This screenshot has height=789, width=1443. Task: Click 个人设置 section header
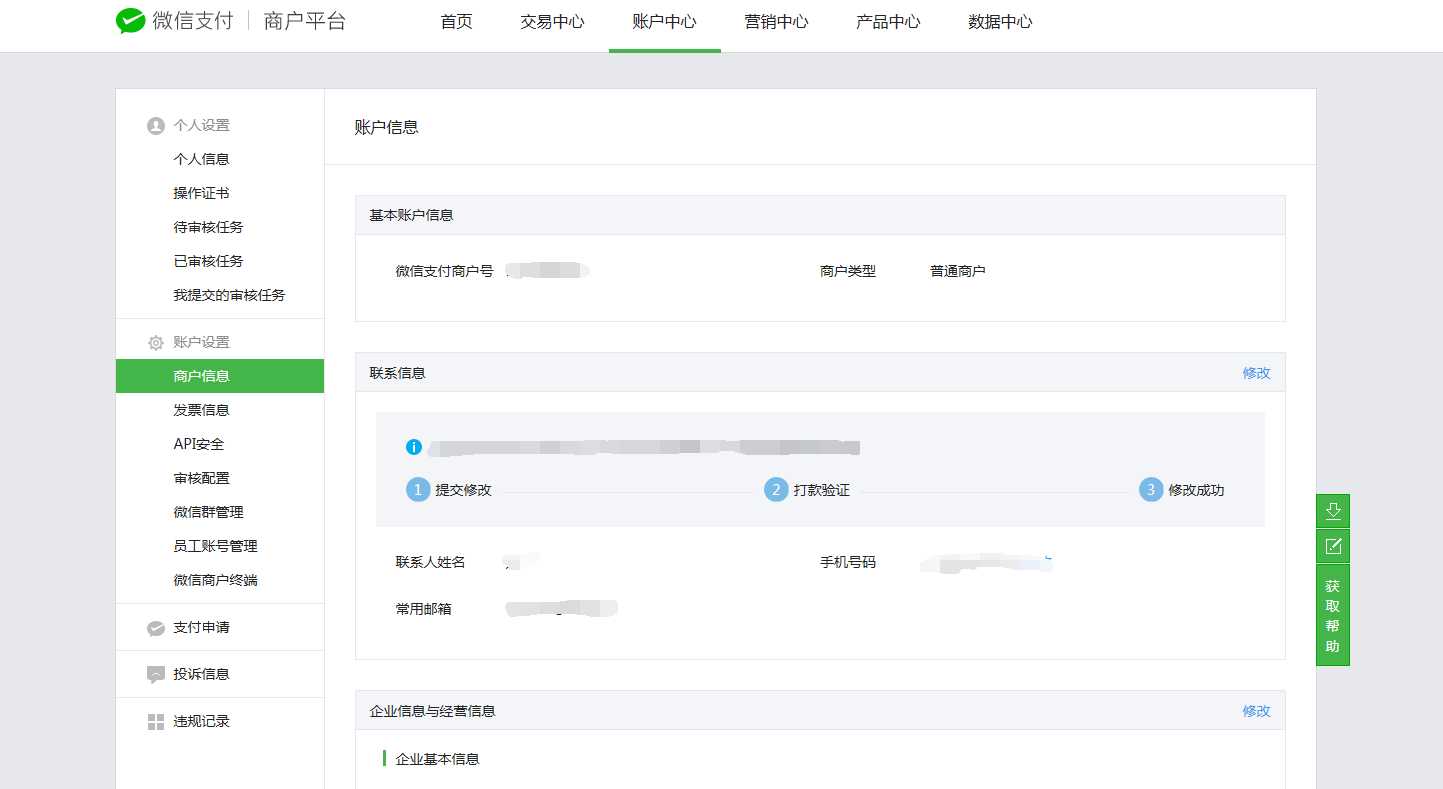pos(201,125)
